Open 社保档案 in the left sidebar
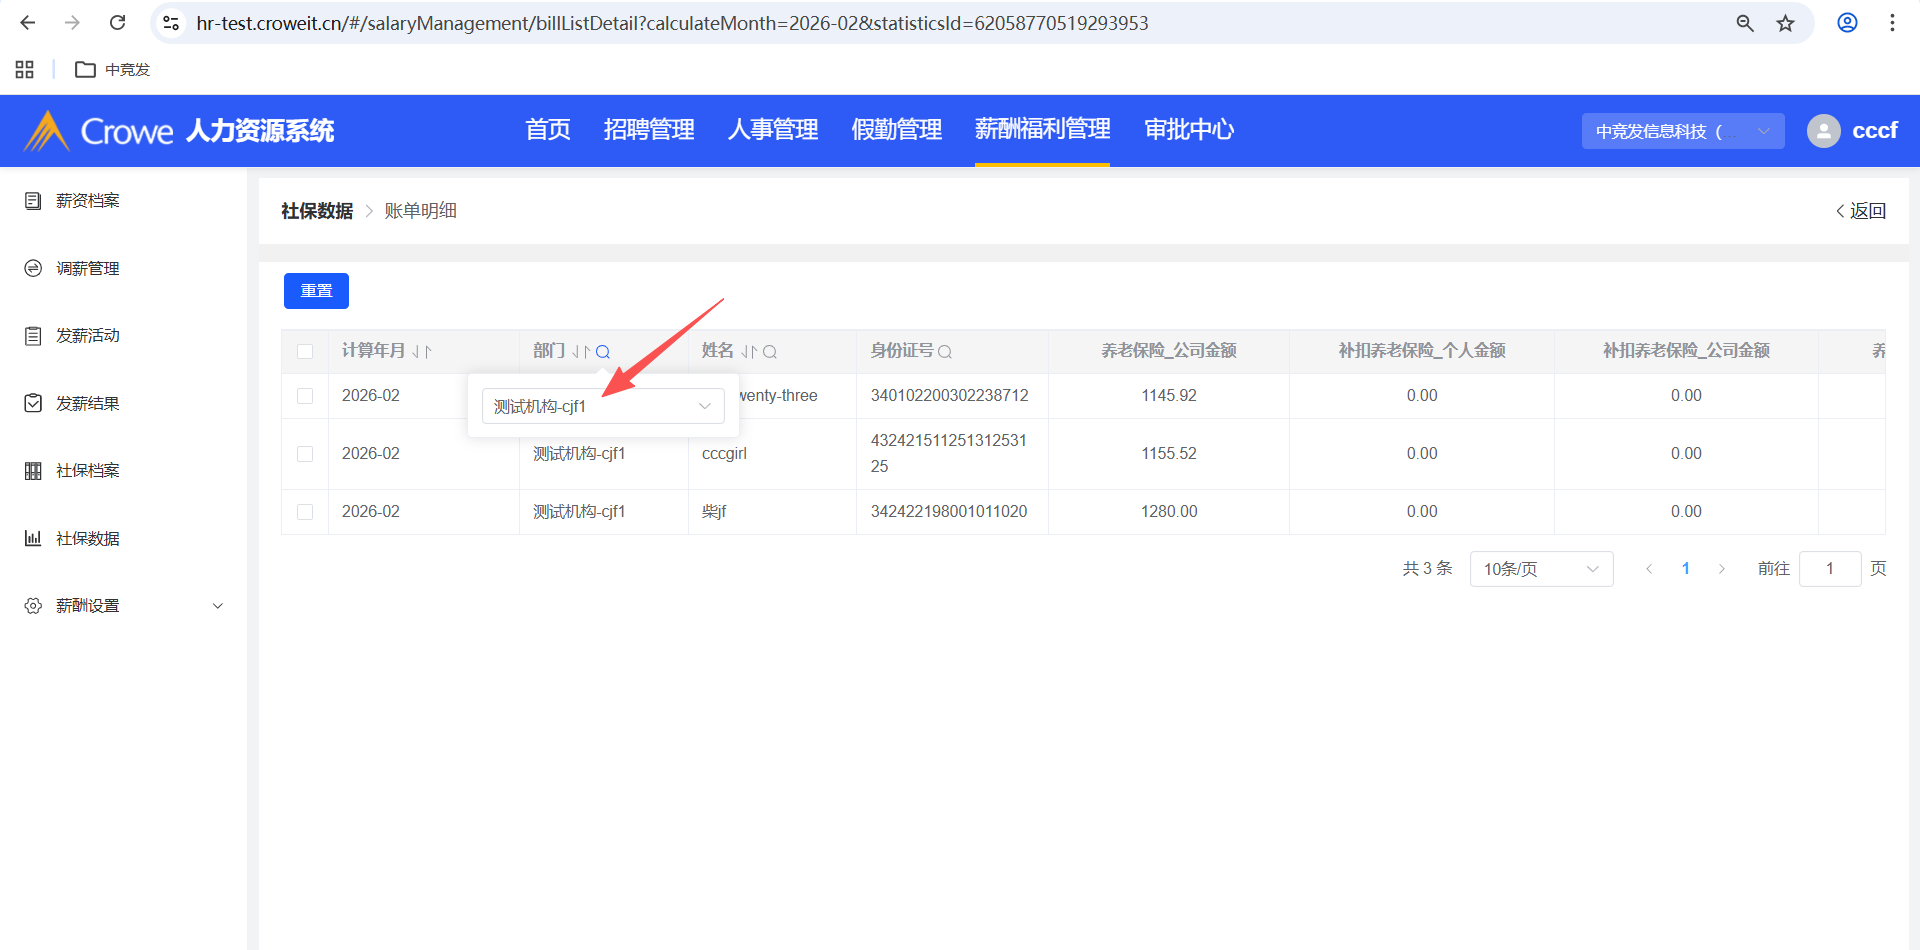The width and height of the screenshot is (1920, 950). pyautogui.click(x=88, y=471)
